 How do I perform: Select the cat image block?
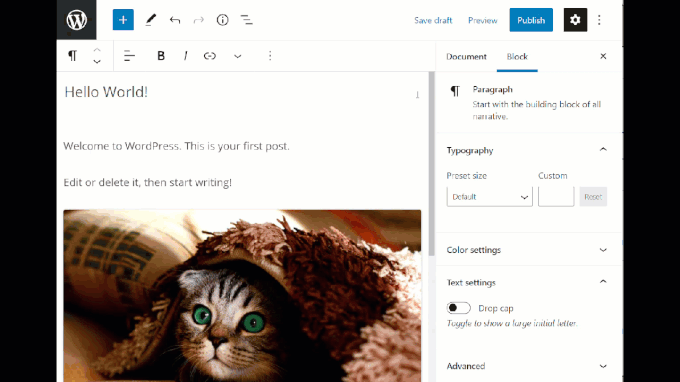pyautogui.click(x=242, y=296)
